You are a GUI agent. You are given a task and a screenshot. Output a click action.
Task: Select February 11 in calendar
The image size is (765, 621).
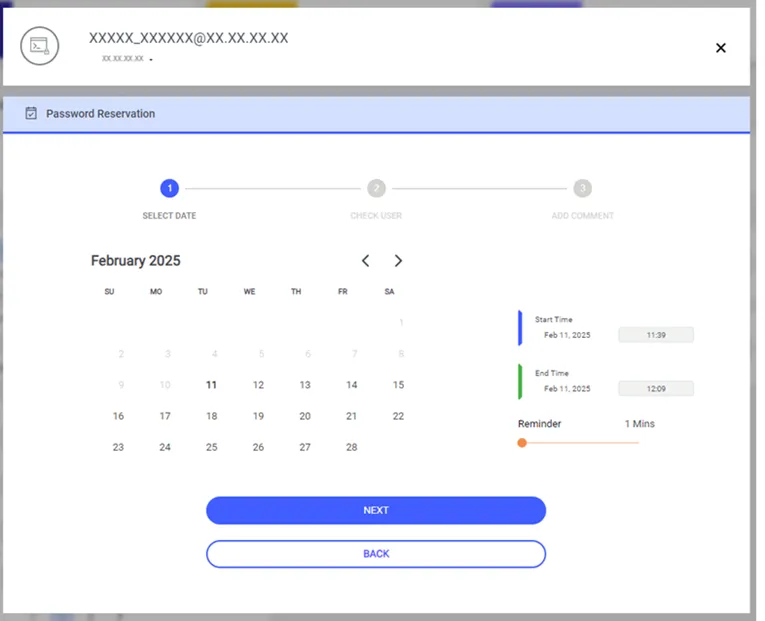[x=211, y=385]
